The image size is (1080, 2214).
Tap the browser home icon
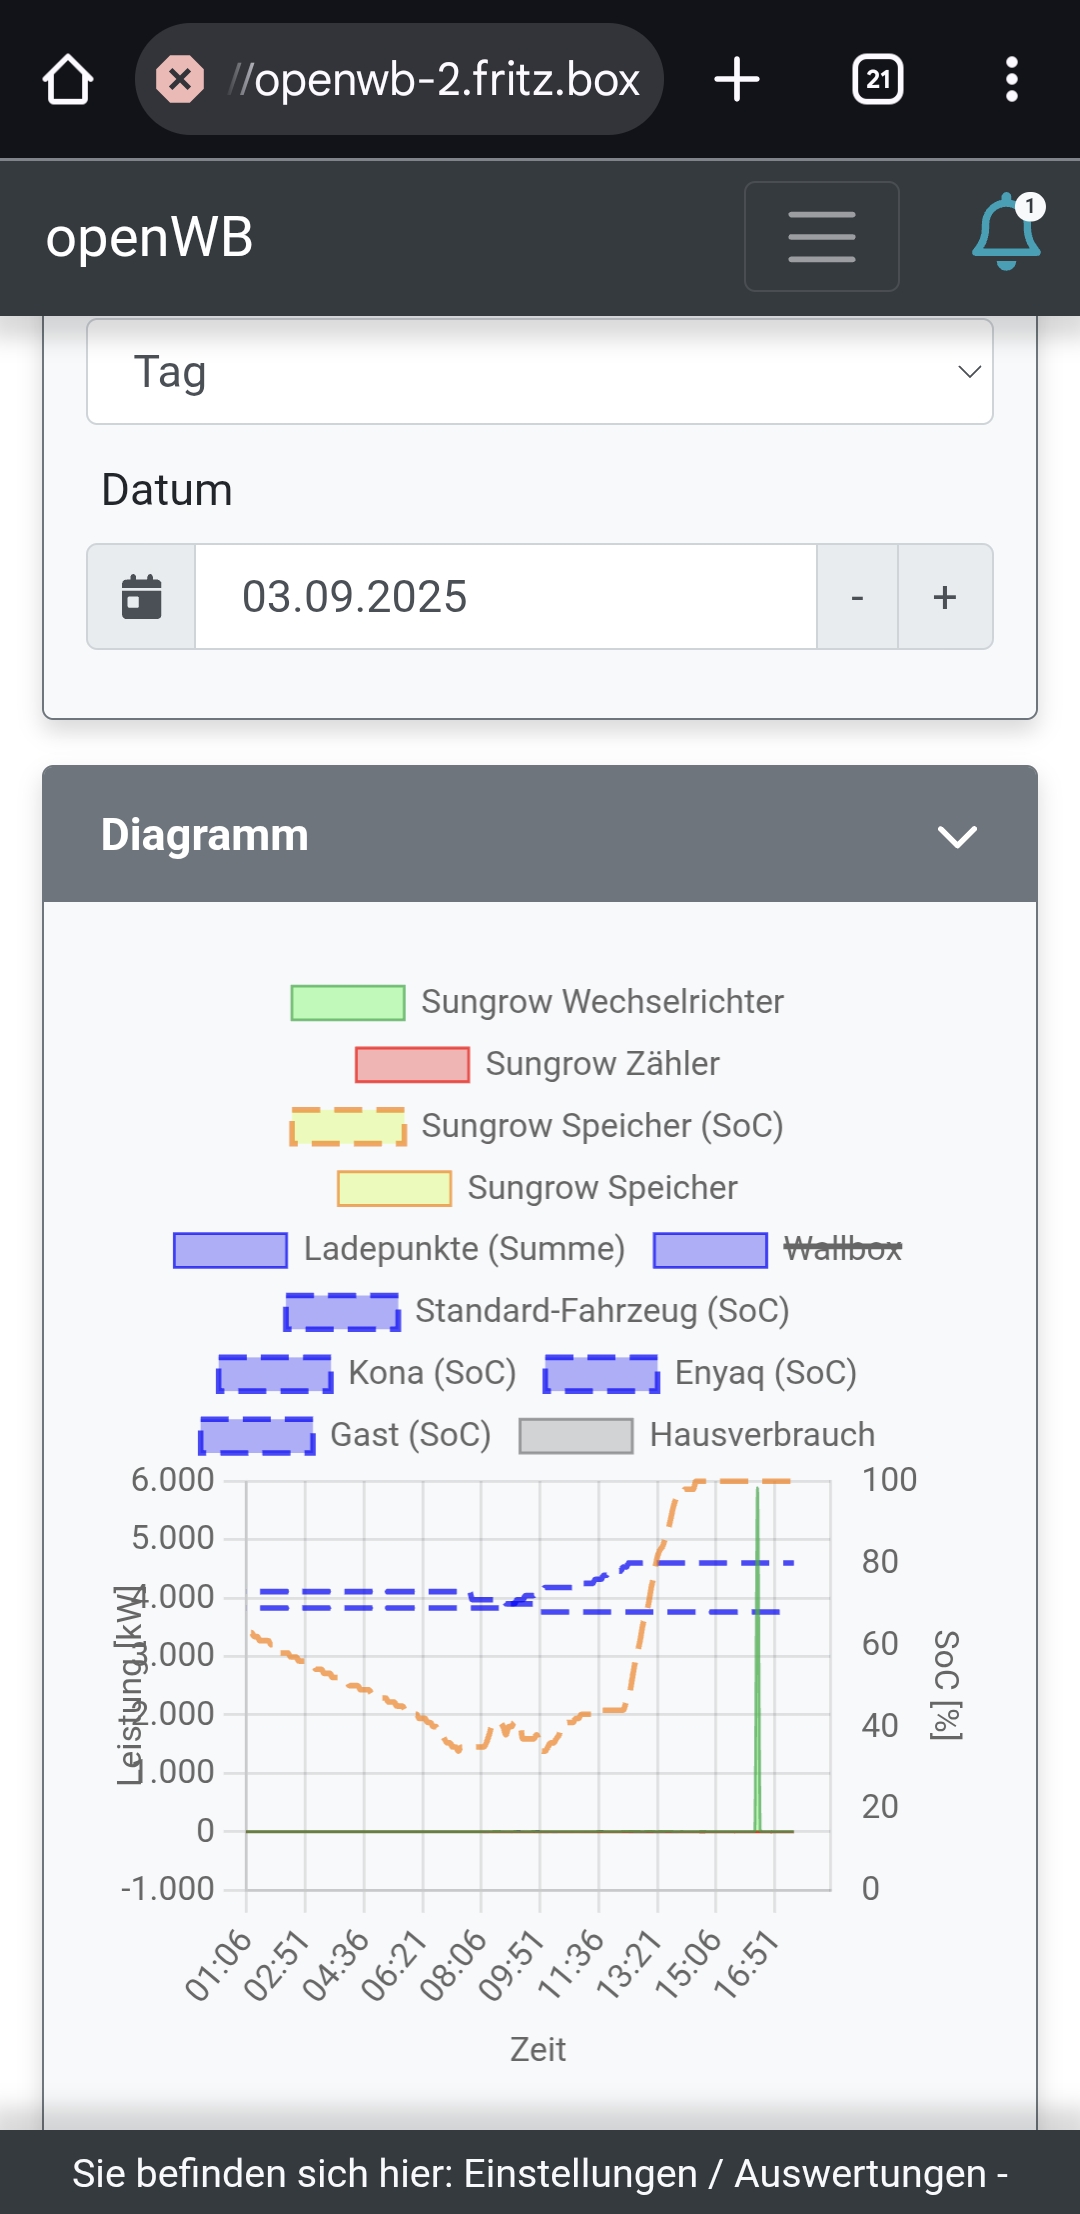(x=68, y=79)
